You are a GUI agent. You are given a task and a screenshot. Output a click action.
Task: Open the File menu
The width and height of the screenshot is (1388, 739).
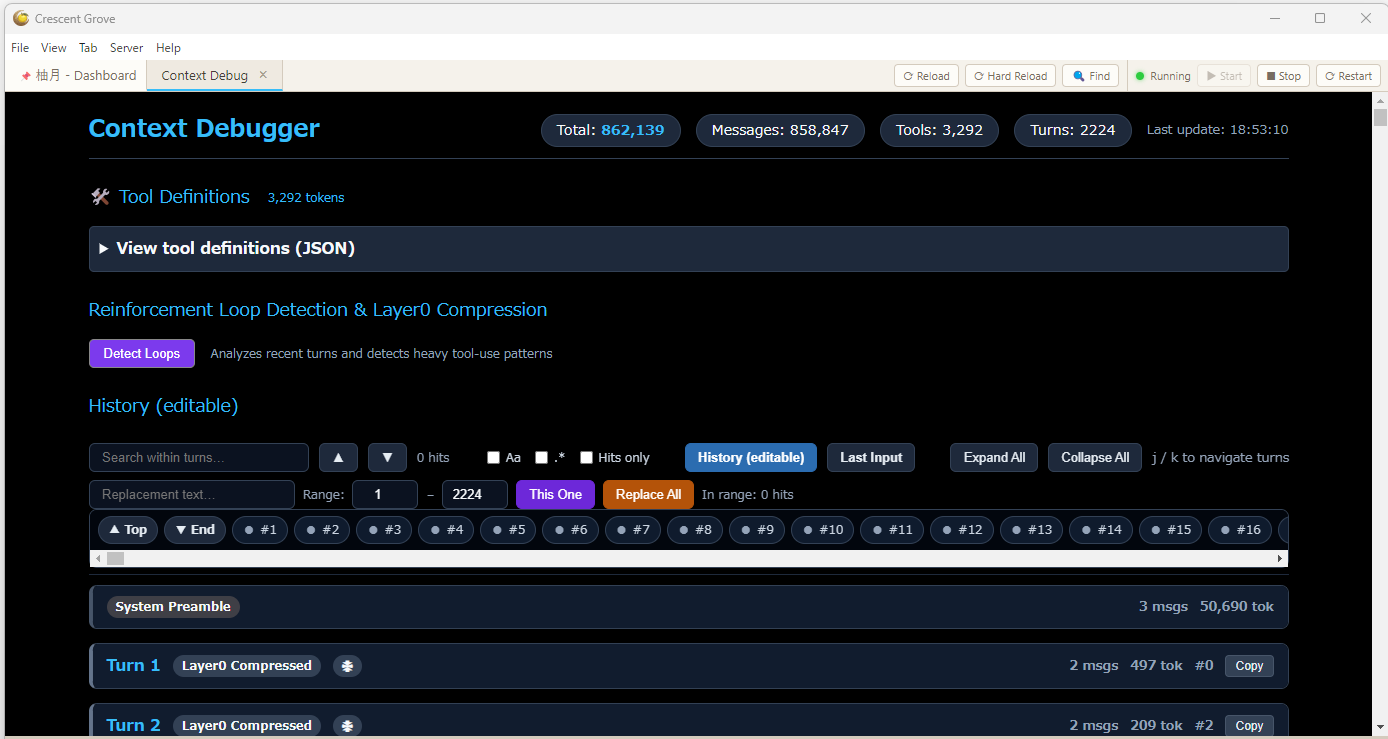click(x=20, y=48)
